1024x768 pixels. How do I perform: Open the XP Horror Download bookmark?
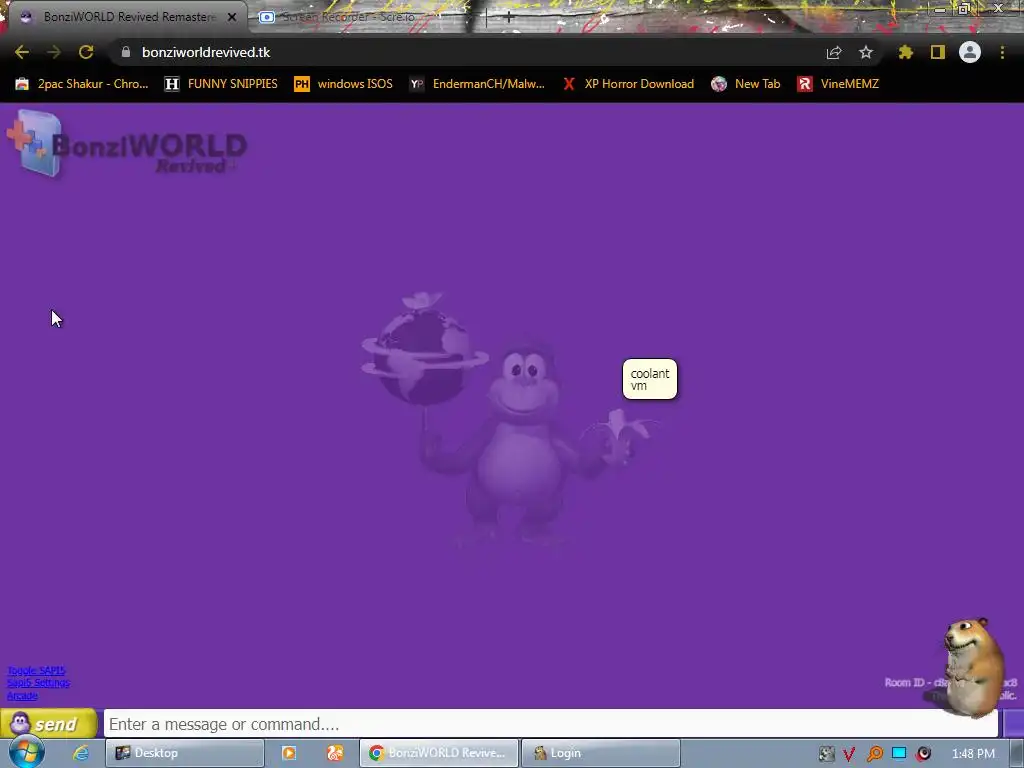pos(628,84)
